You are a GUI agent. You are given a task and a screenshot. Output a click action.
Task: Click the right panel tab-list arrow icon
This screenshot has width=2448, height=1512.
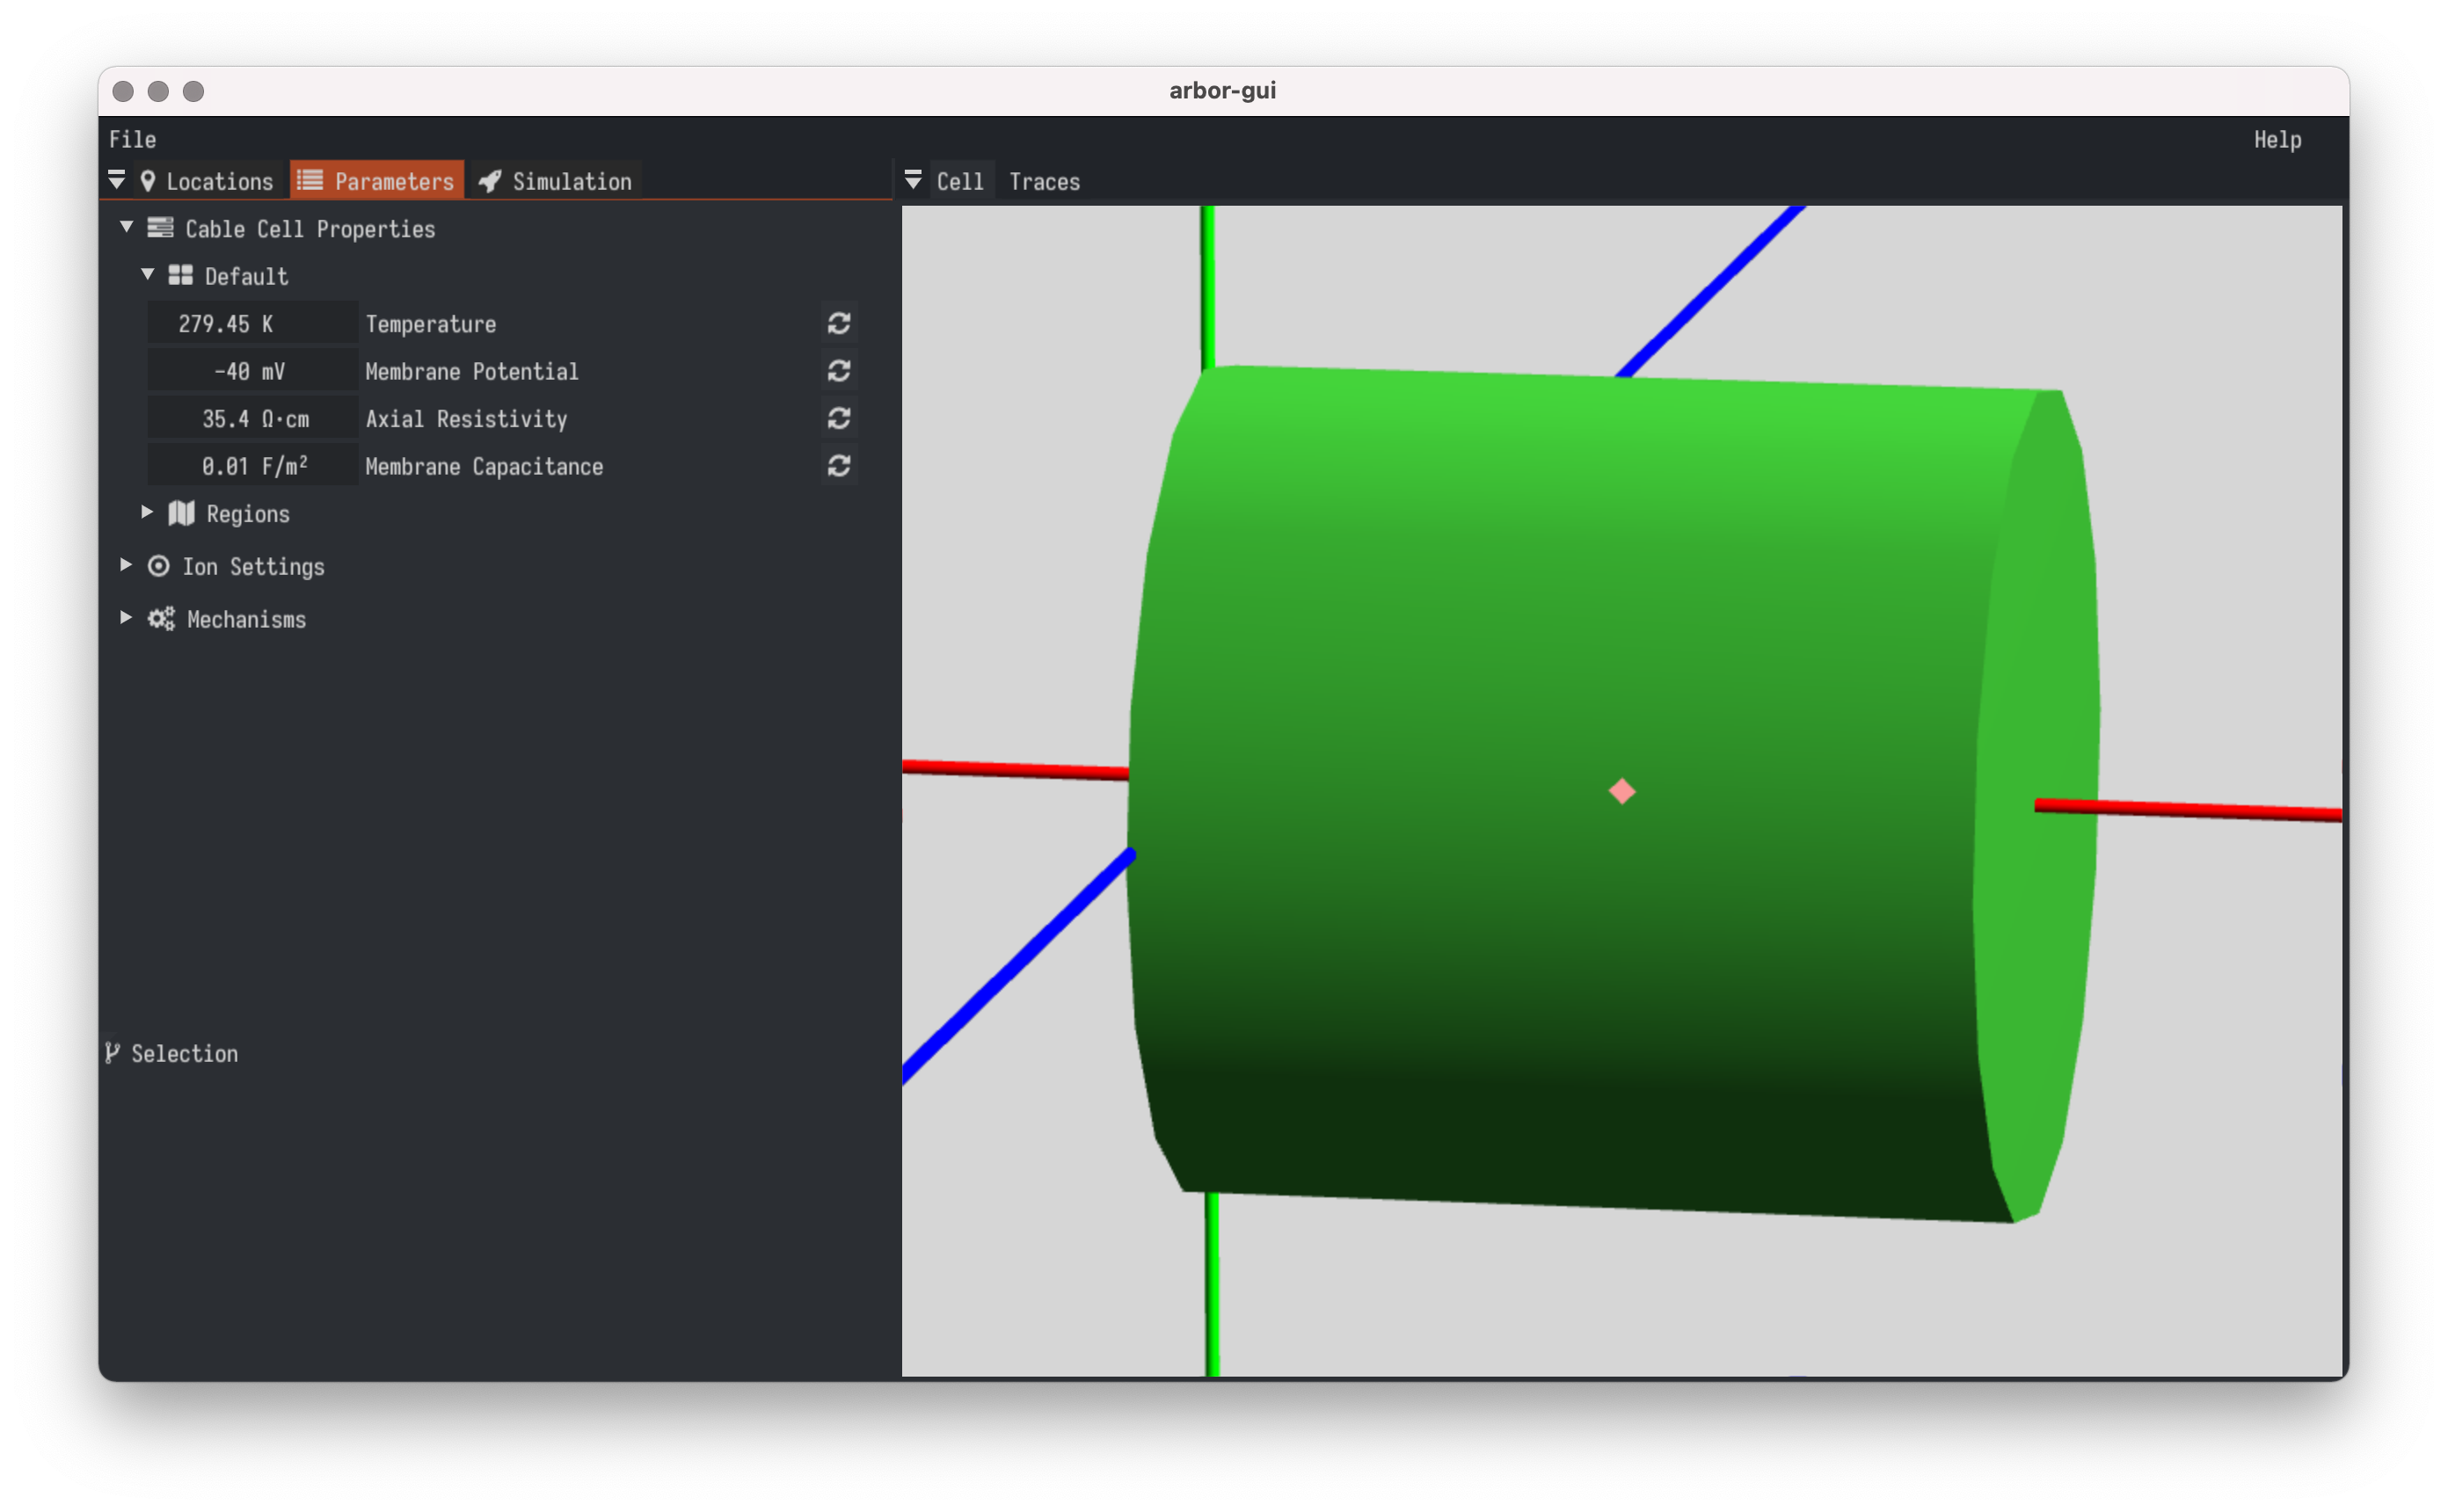coord(912,180)
